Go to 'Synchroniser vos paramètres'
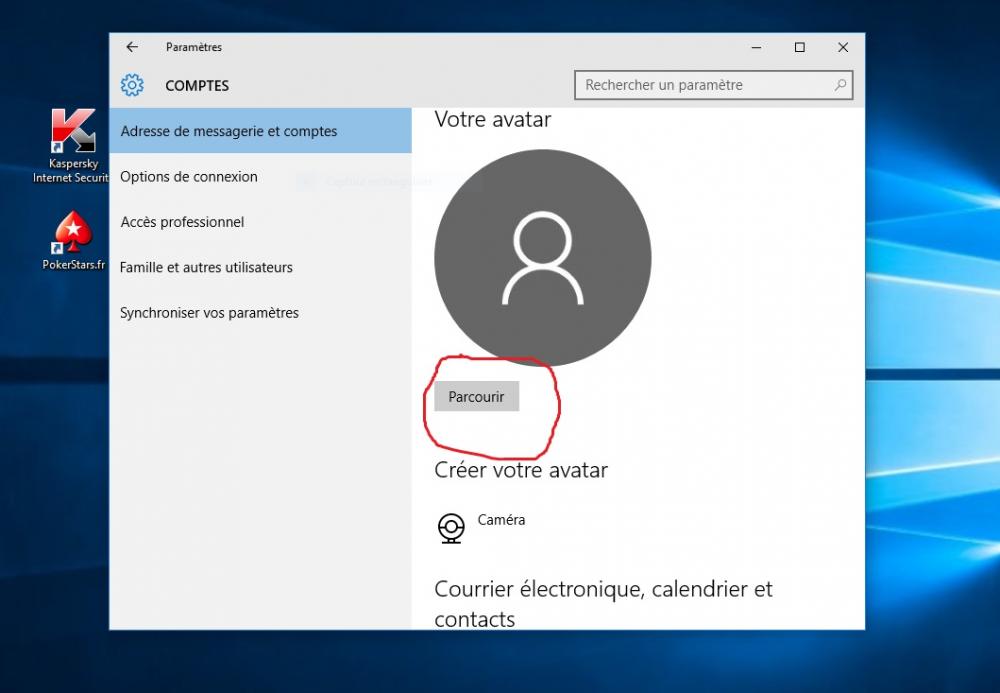 coord(209,313)
